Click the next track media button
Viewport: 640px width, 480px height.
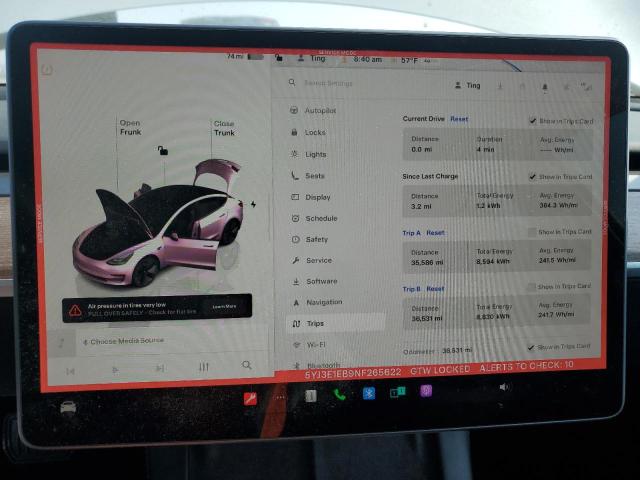pos(160,369)
